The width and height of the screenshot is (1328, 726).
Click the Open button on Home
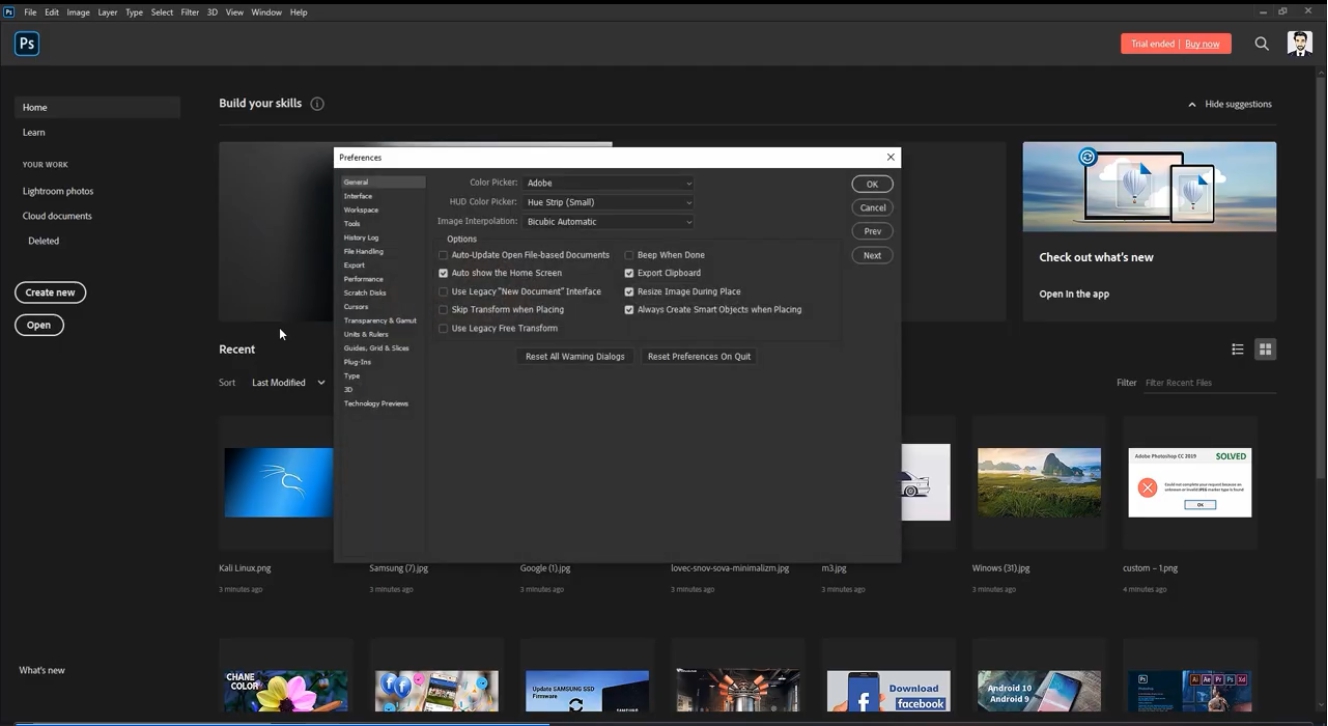tap(39, 325)
